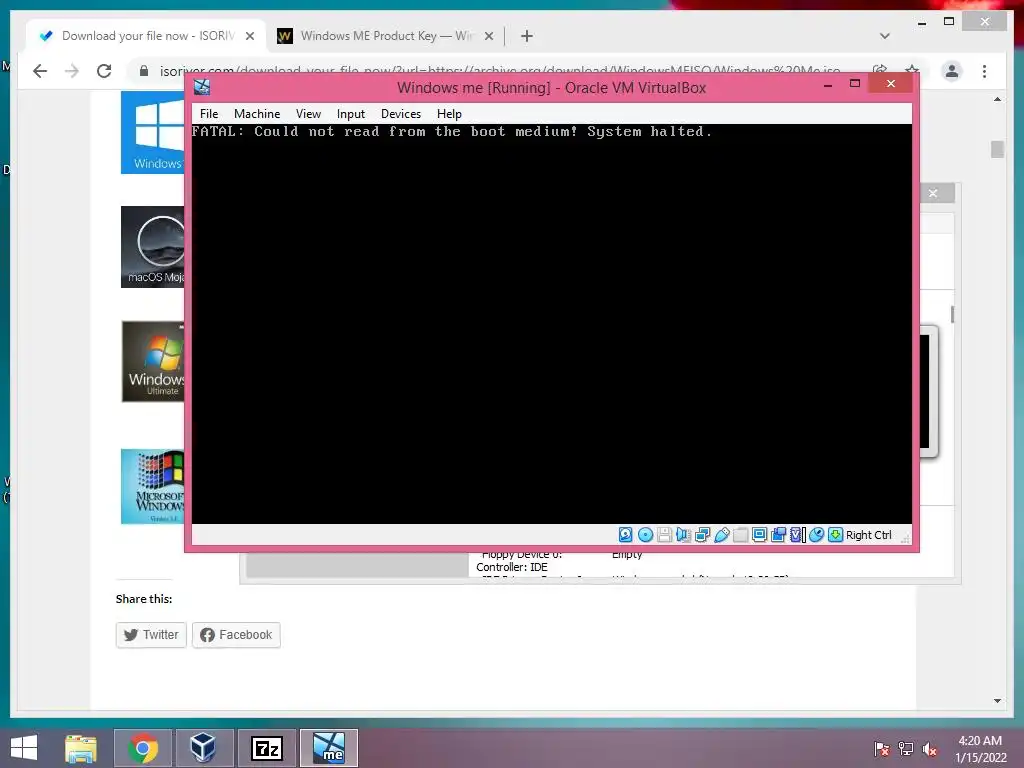Open the Machine menu in VirtualBox
Viewport: 1024px width, 768px height.
(x=257, y=114)
